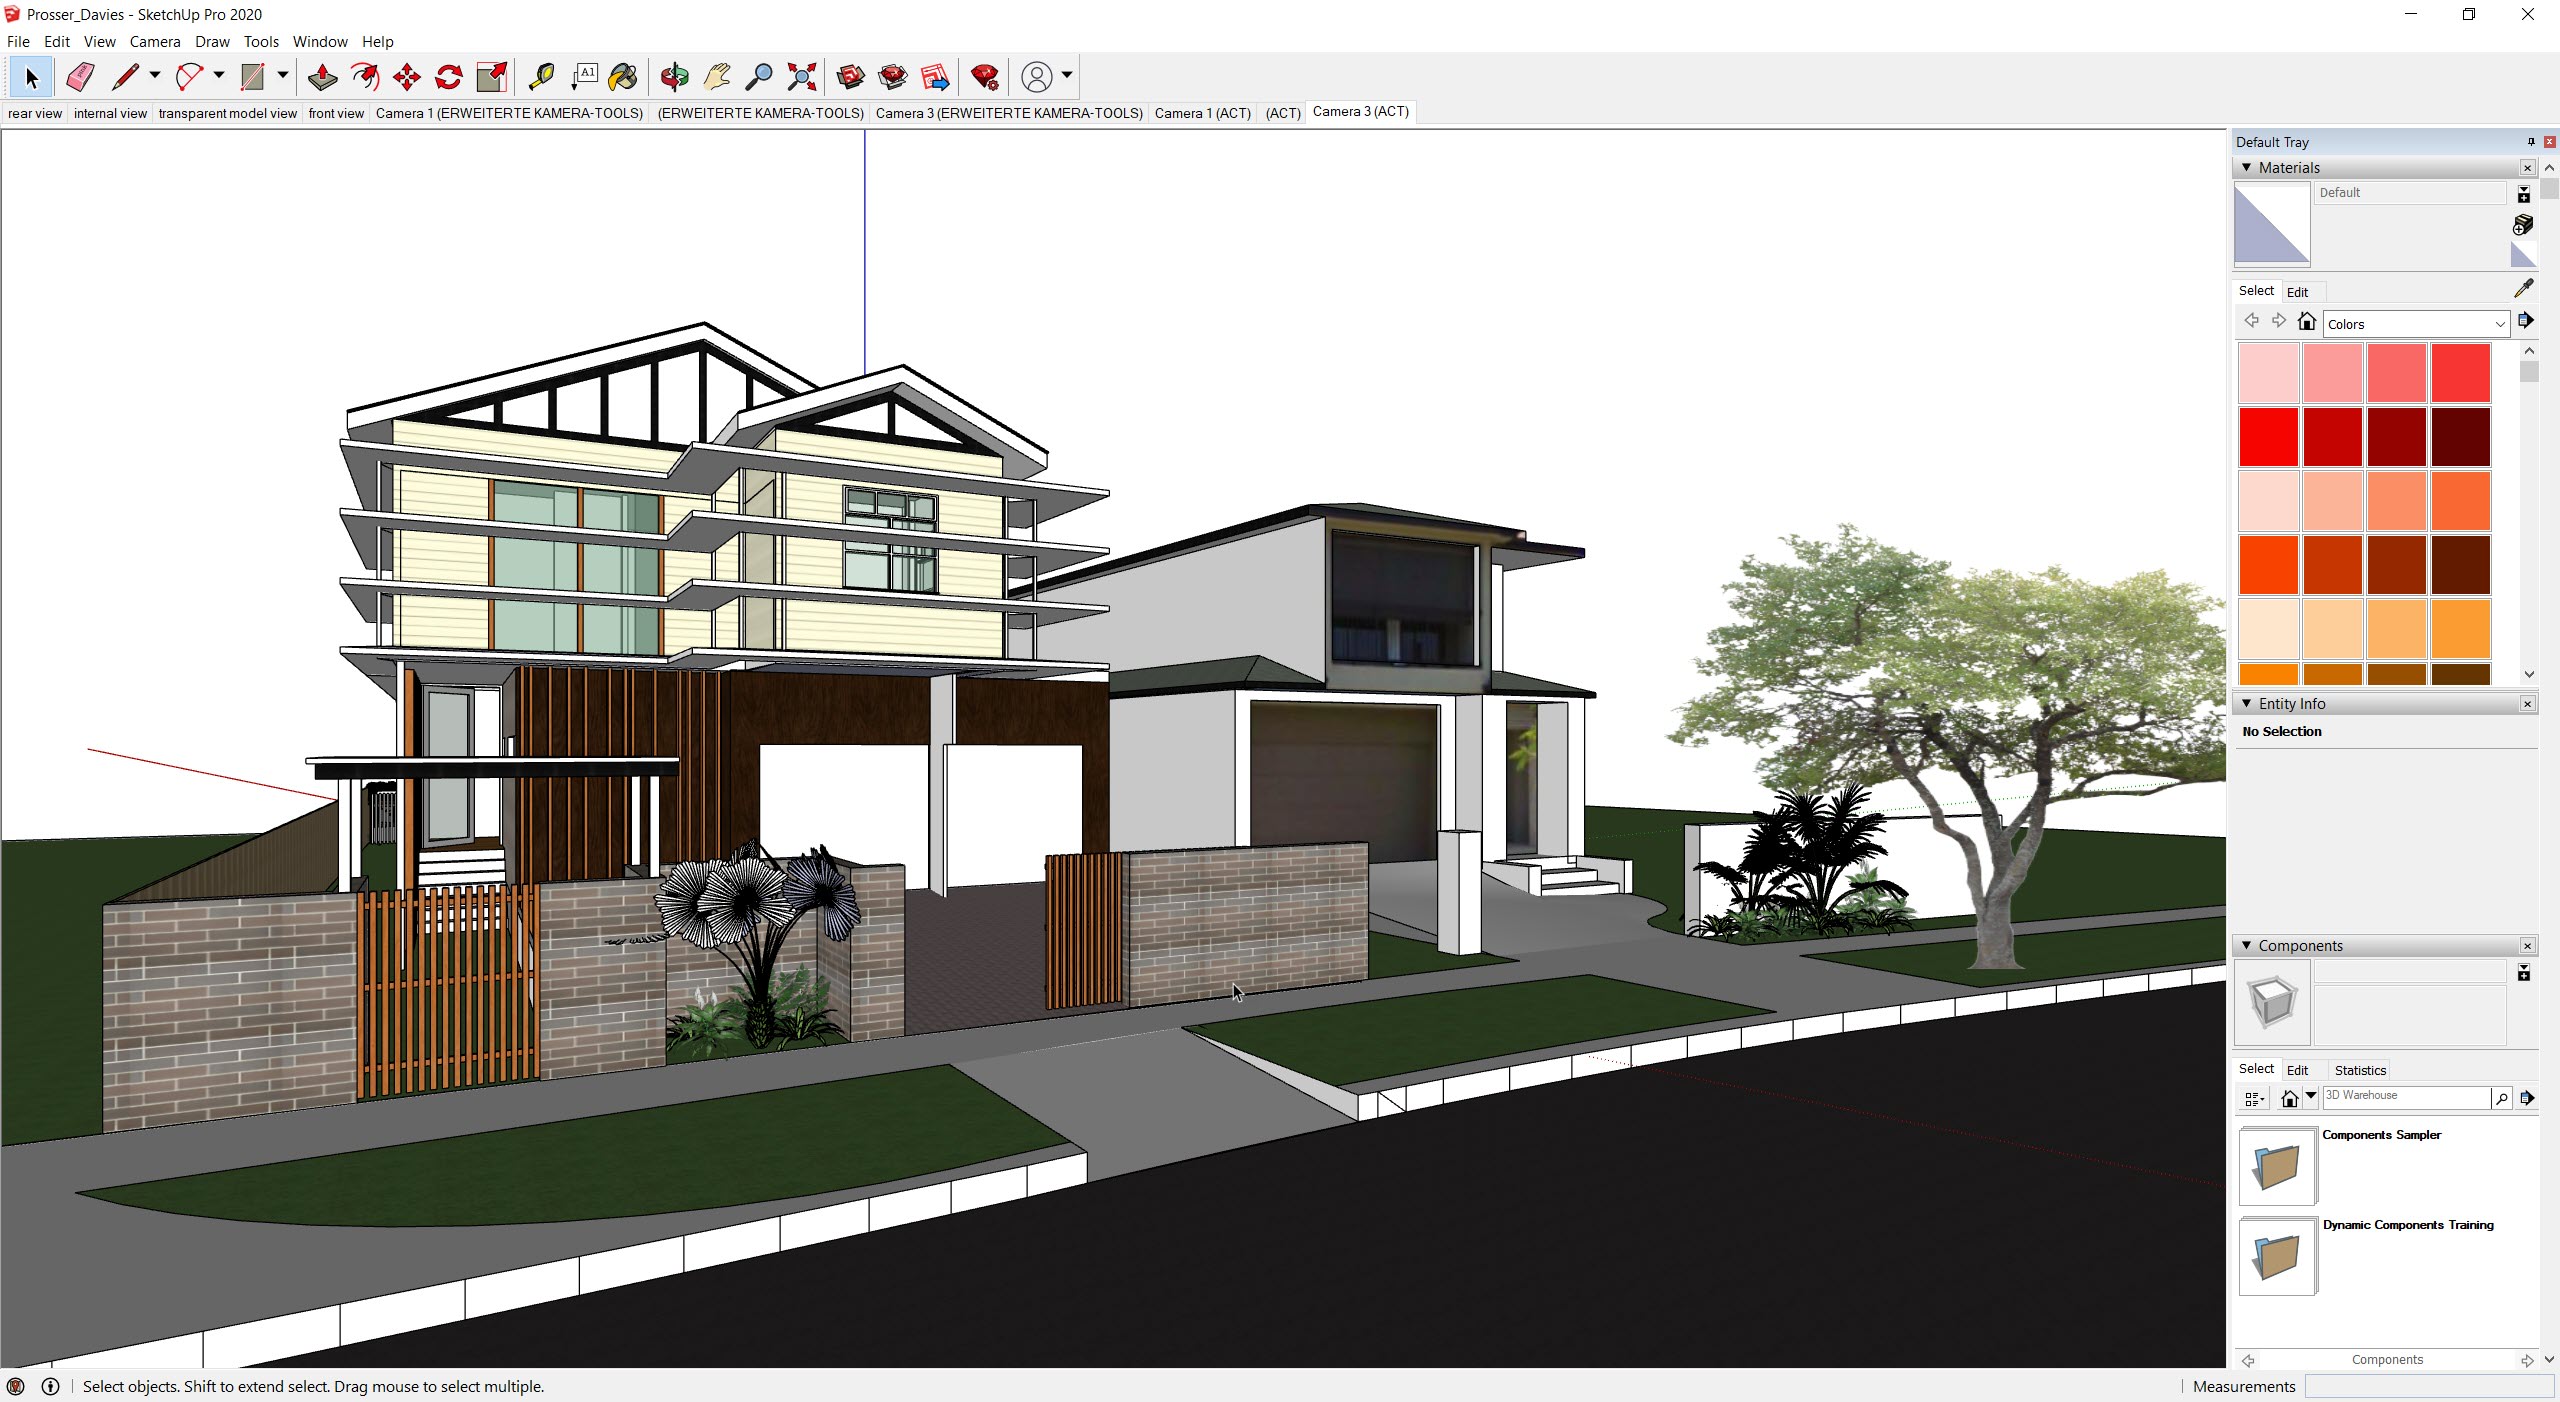Viewport: 2560px width, 1402px height.
Task: Choose the Arc tool
Action: click(189, 77)
